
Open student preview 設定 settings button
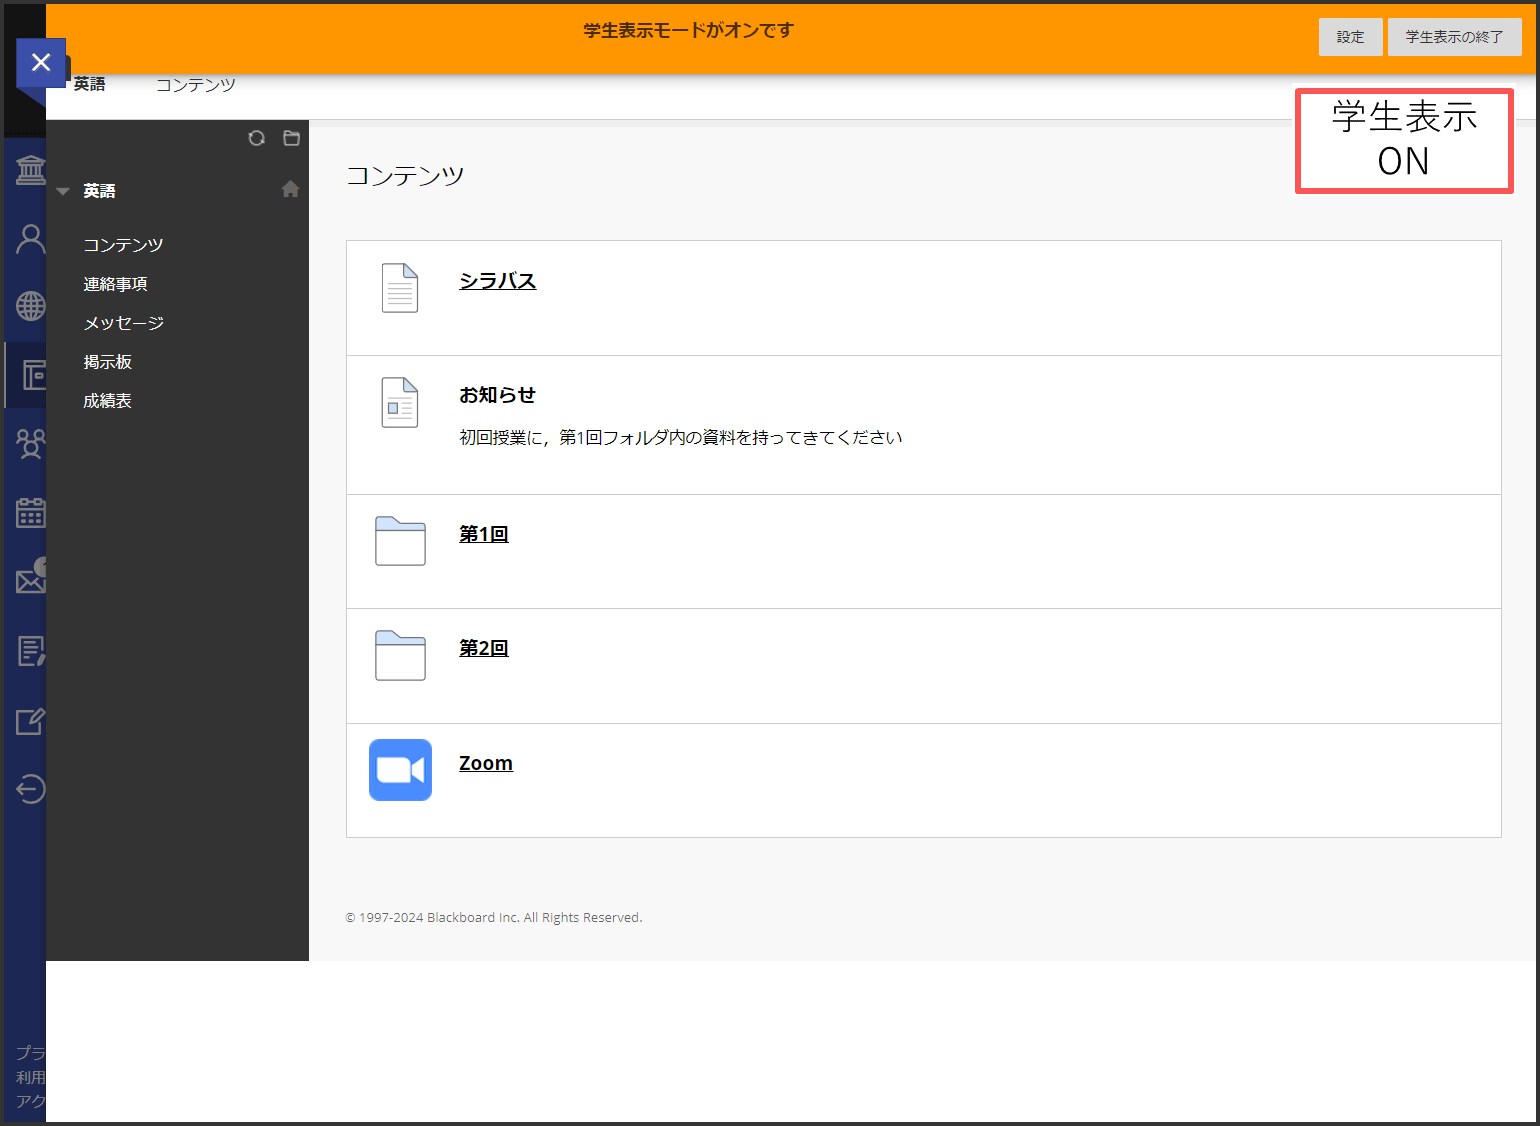tap(1351, 36)
